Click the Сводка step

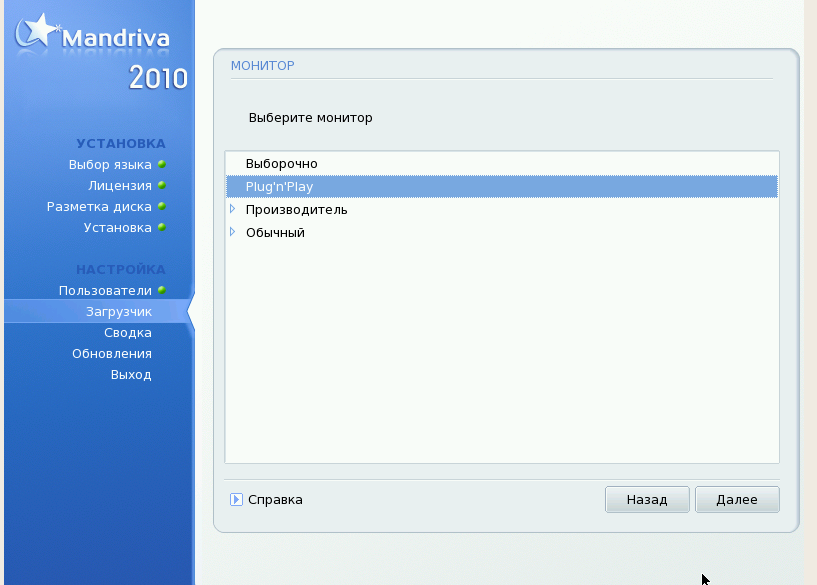pyautogui.click(x=128, y=332)
